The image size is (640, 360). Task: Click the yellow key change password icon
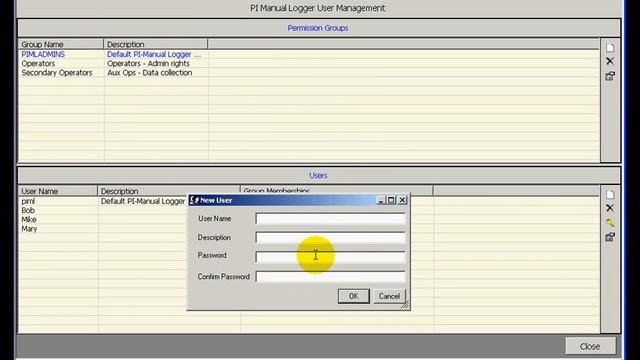(610, 222)
